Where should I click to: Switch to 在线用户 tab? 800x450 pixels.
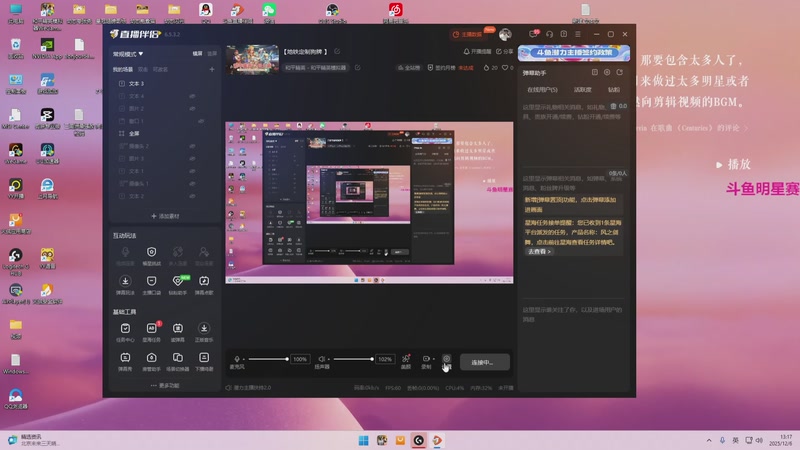tap(542, 89)
